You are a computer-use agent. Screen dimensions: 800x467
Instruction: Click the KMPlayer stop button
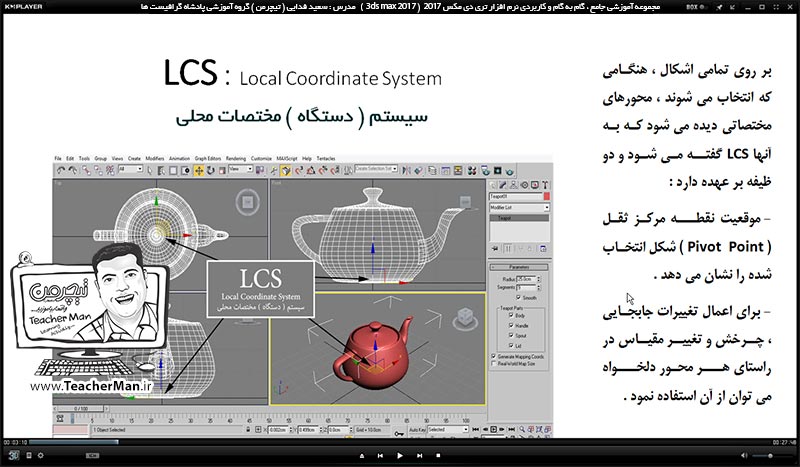tap(438, 455)
